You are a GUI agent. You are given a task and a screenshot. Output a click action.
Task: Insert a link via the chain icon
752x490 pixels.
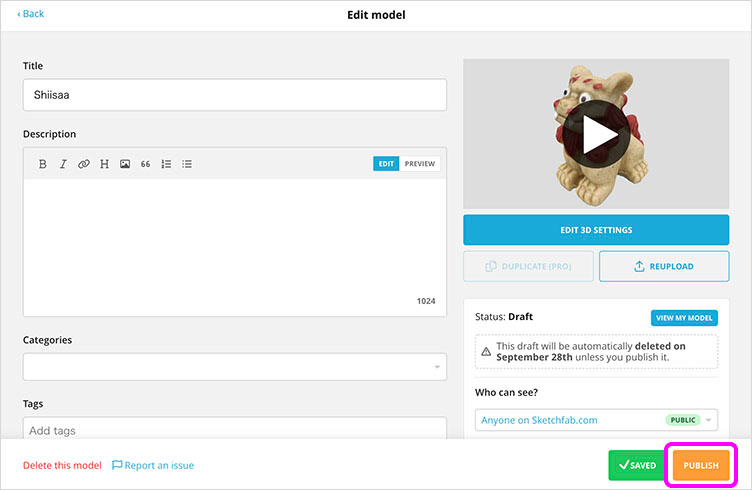(83, 164)
